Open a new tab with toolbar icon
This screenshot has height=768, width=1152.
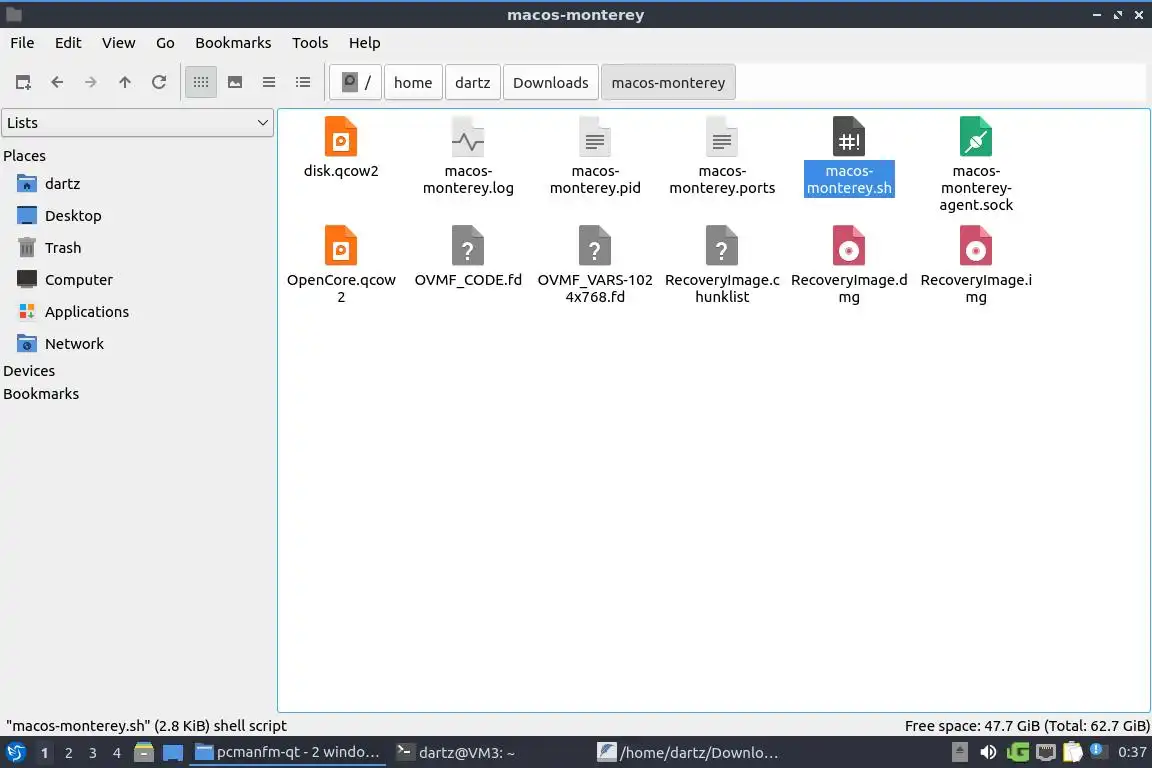tap(23, 82)
